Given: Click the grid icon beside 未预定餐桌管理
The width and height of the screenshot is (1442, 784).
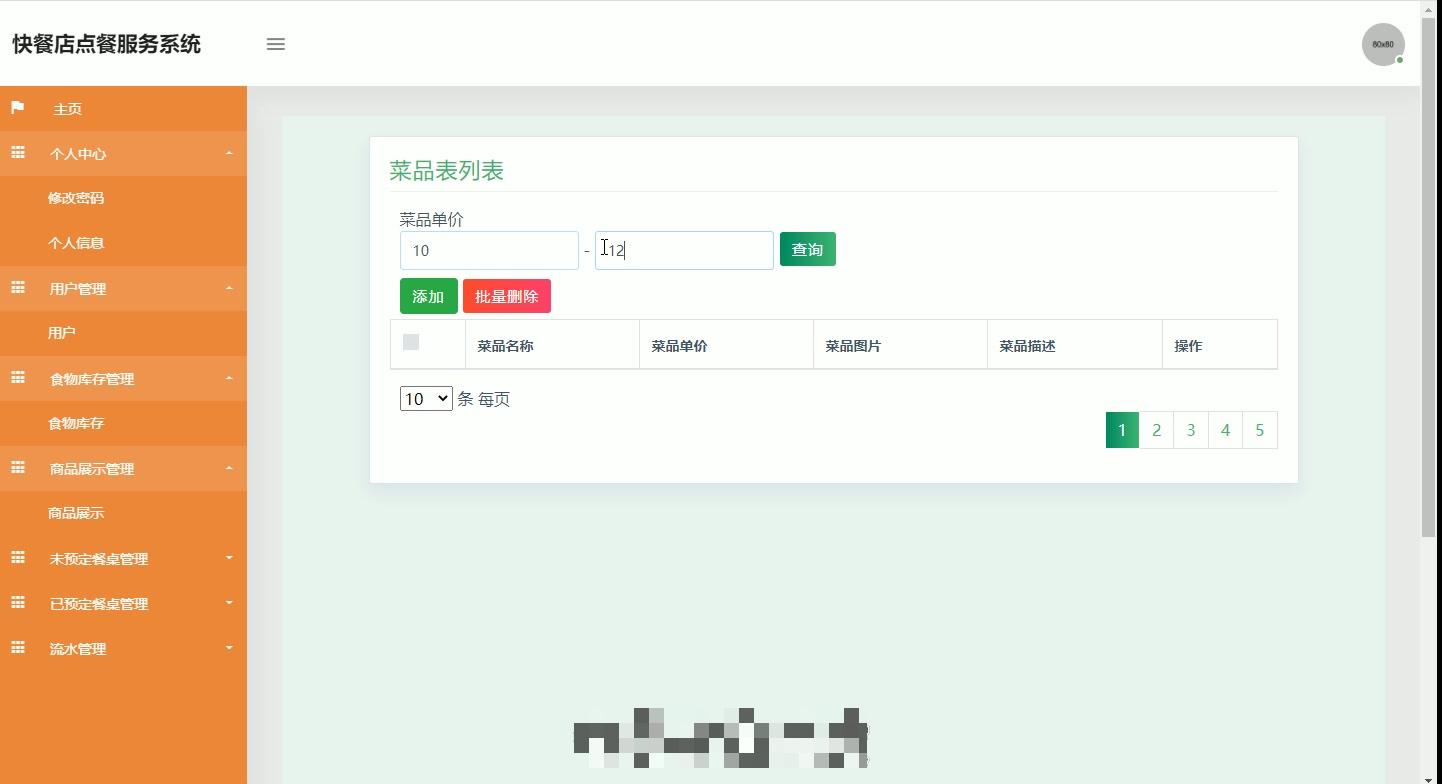Looking at the screenshot, I should [x=17, y=558].
